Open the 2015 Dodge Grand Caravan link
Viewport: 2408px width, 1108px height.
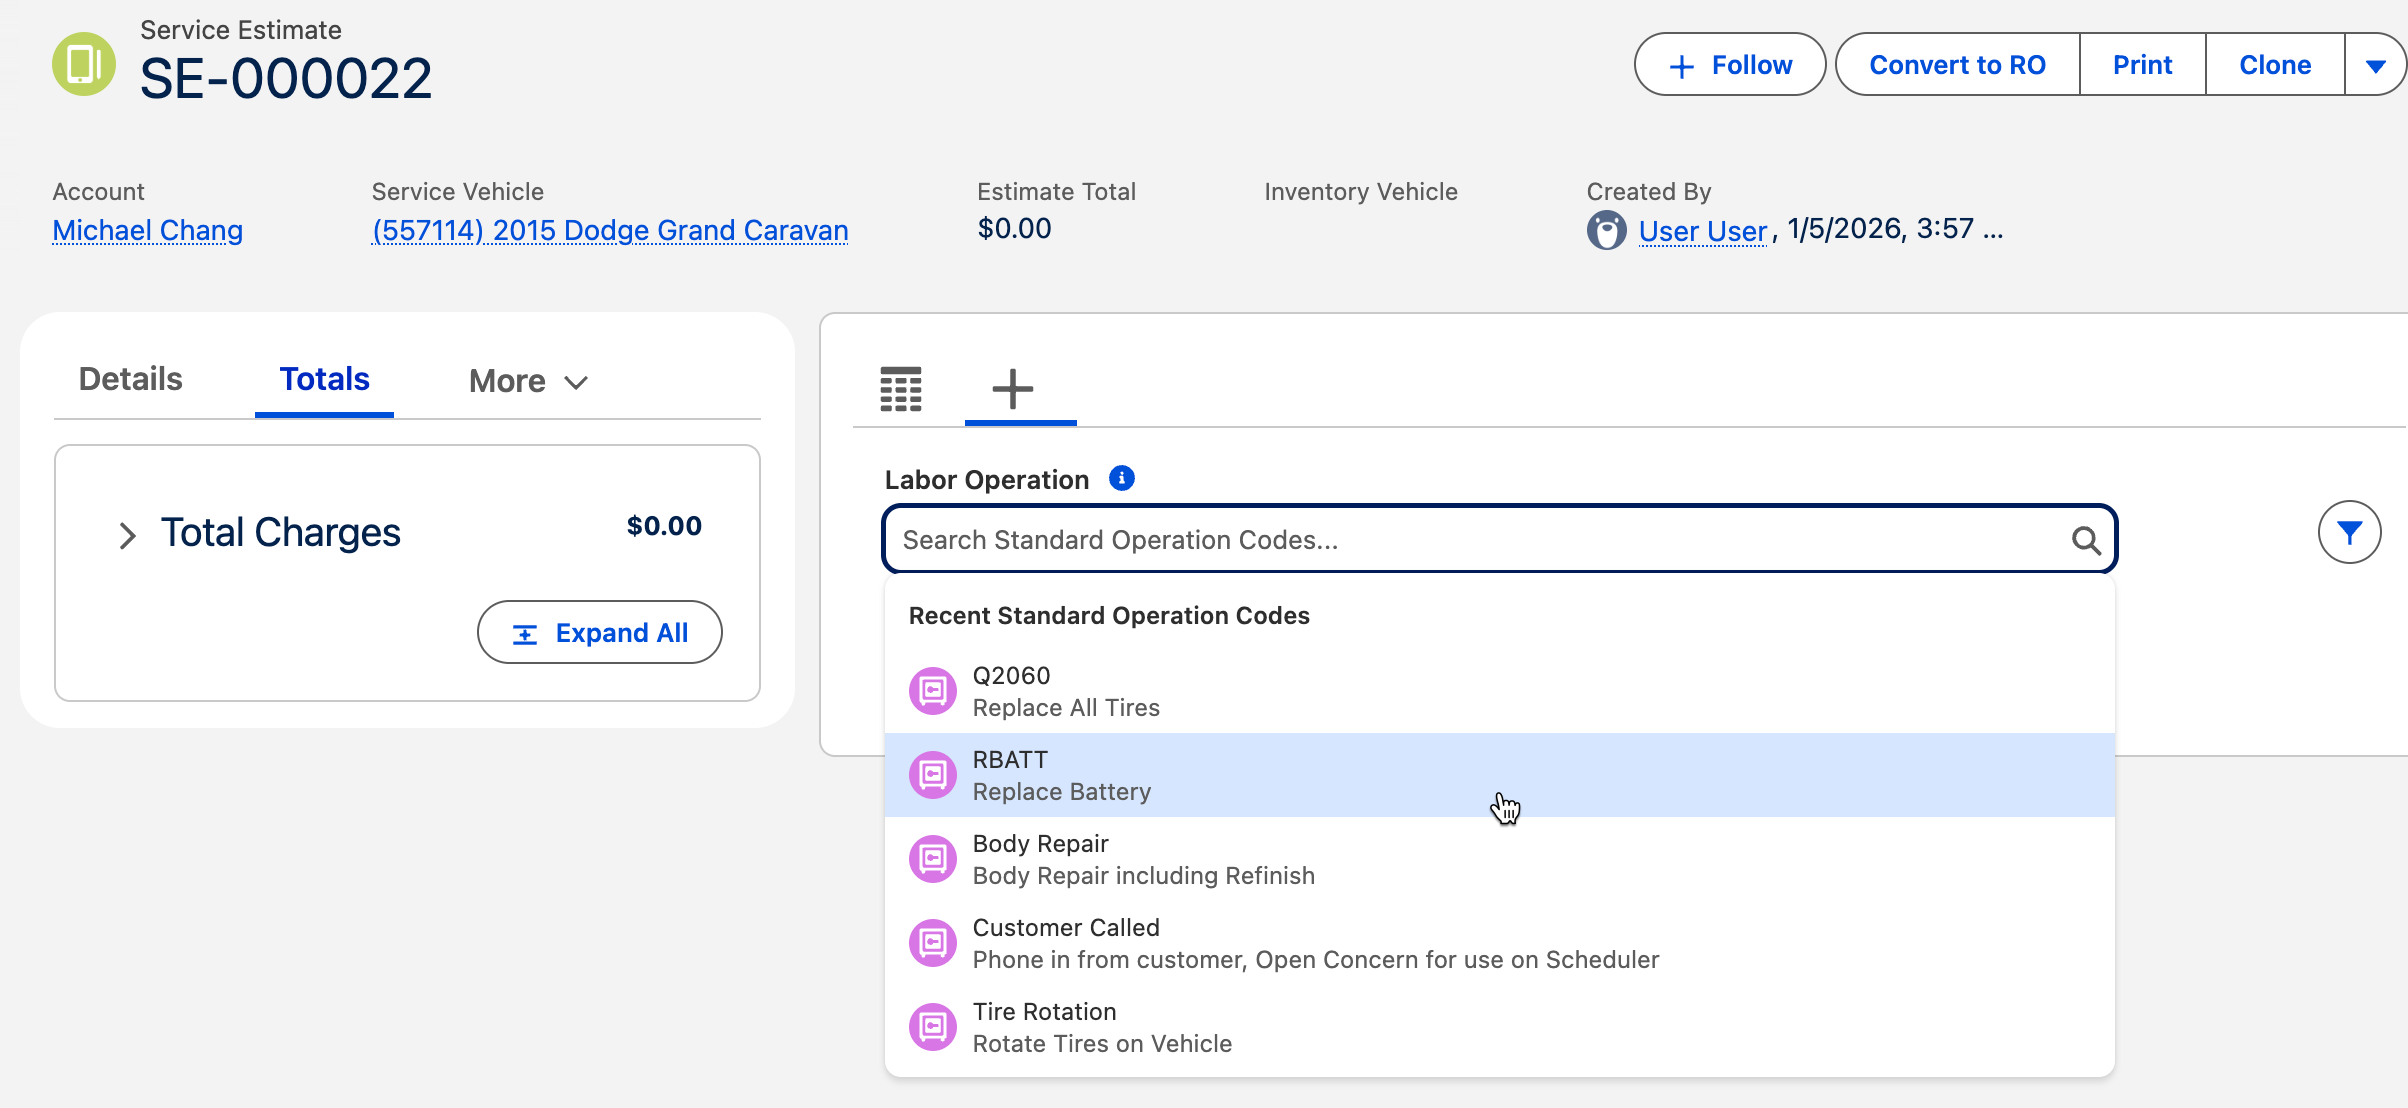tap(610, 231)
